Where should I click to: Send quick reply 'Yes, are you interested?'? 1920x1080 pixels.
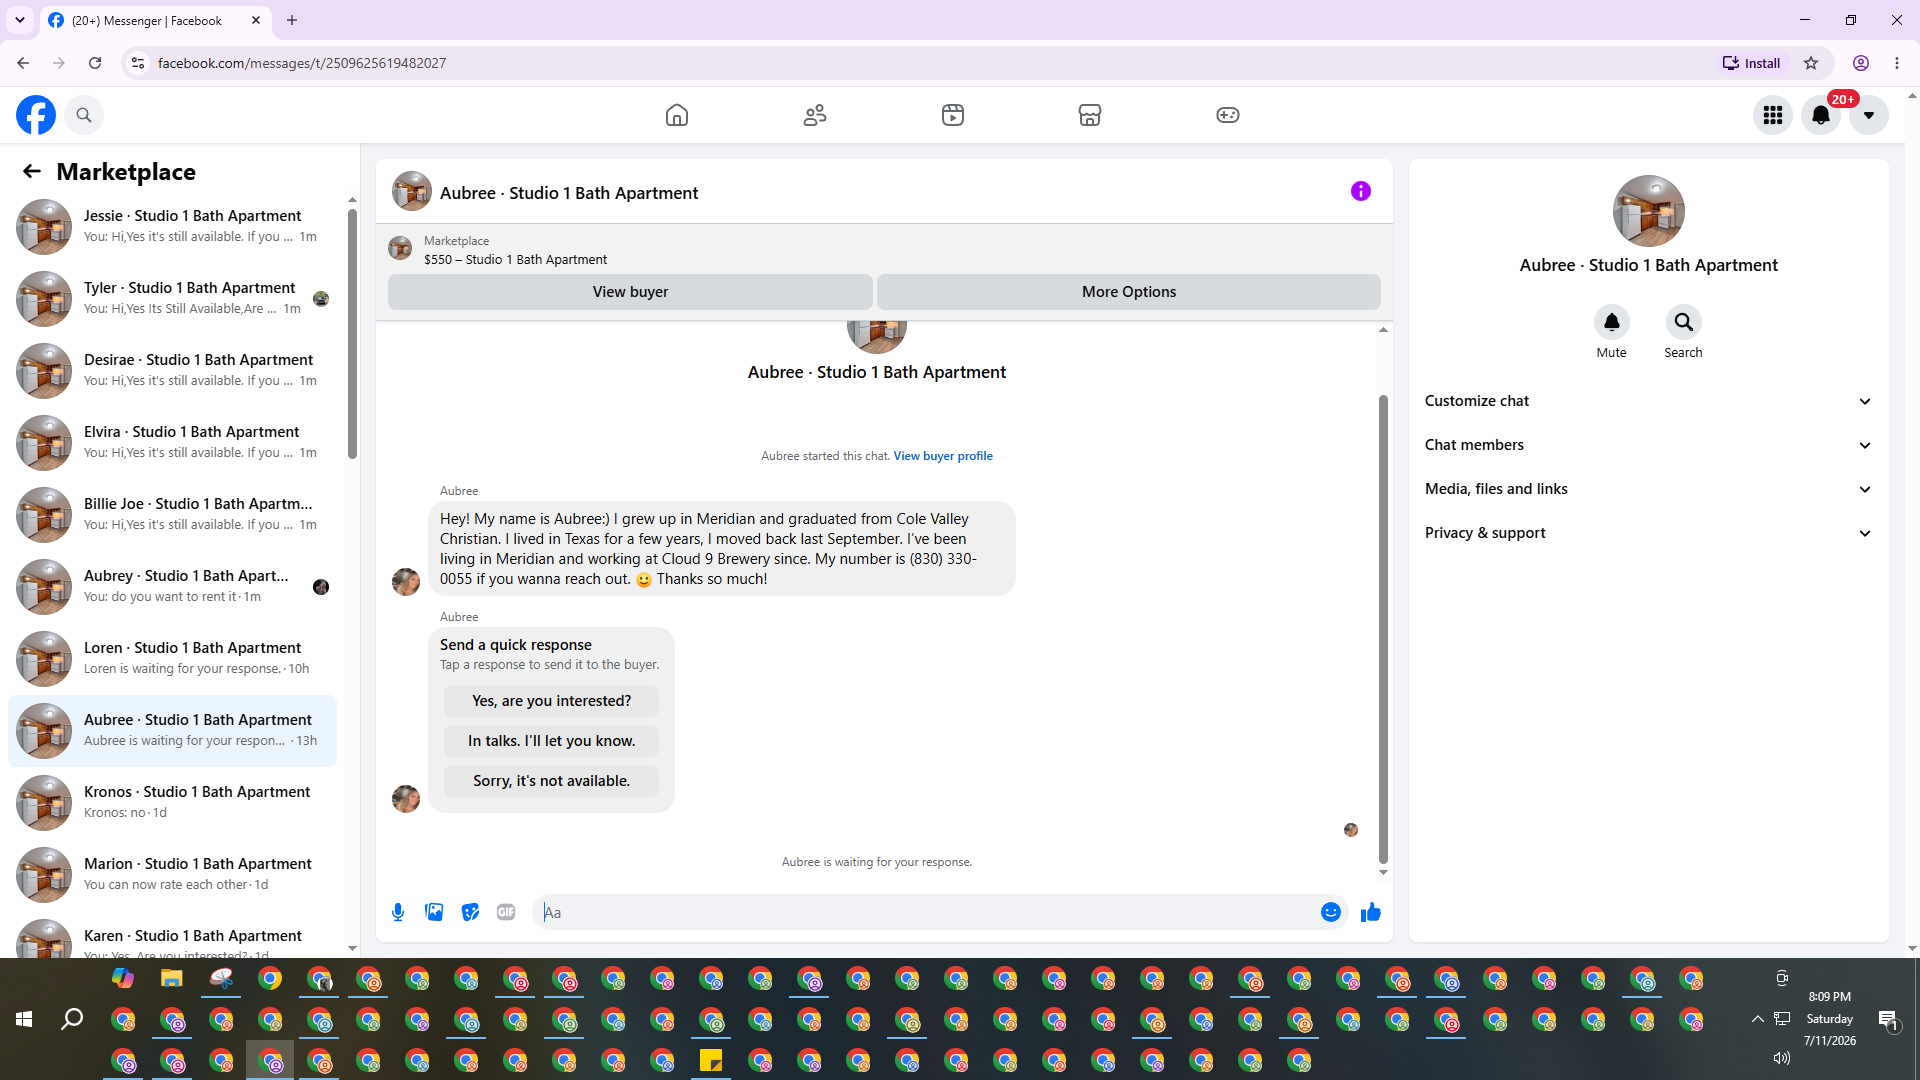(x=552, y=701)
